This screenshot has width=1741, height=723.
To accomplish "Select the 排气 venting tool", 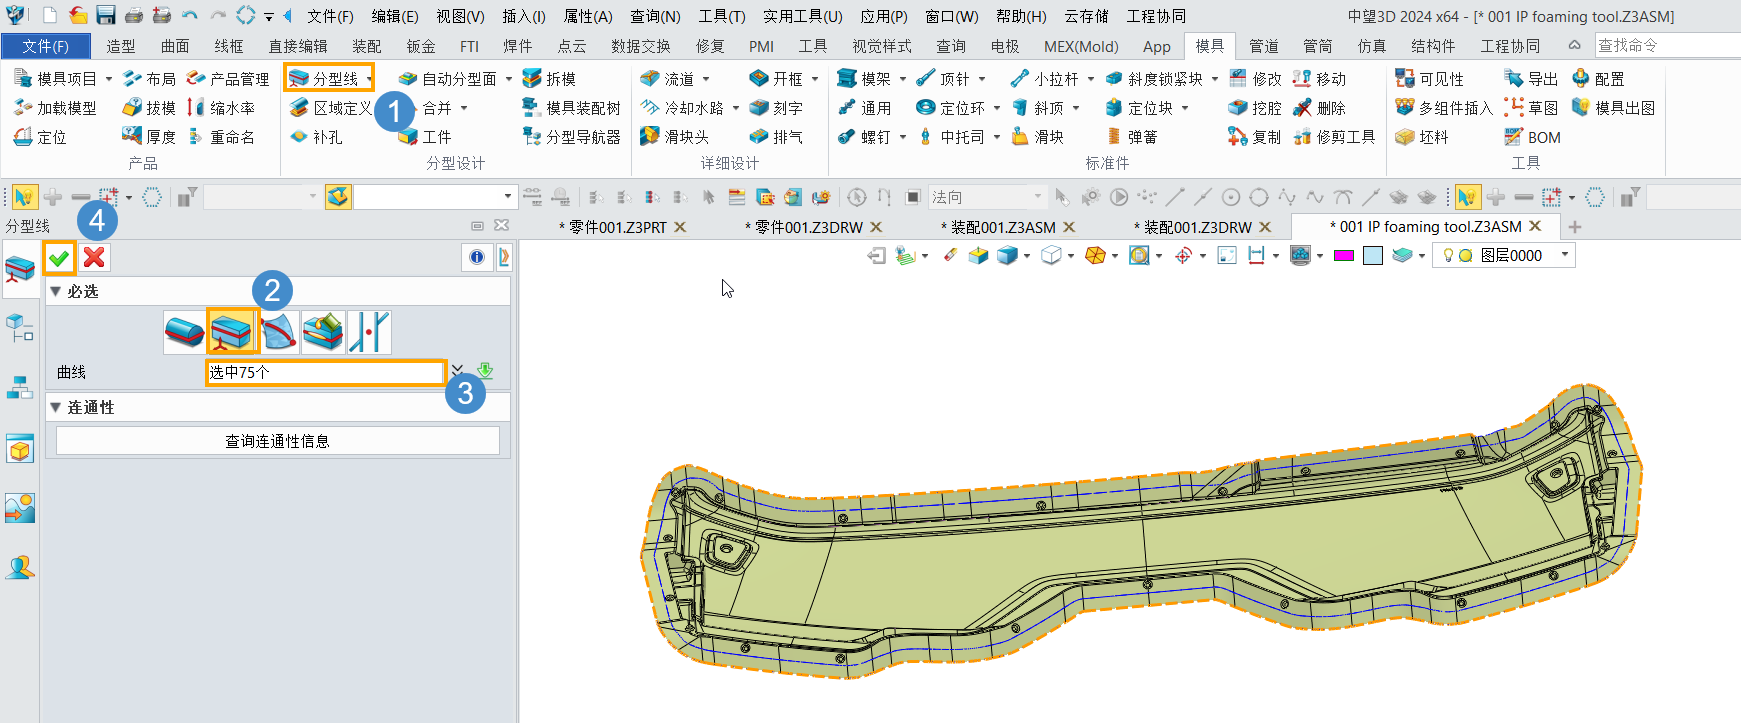I will coord(776,136).
